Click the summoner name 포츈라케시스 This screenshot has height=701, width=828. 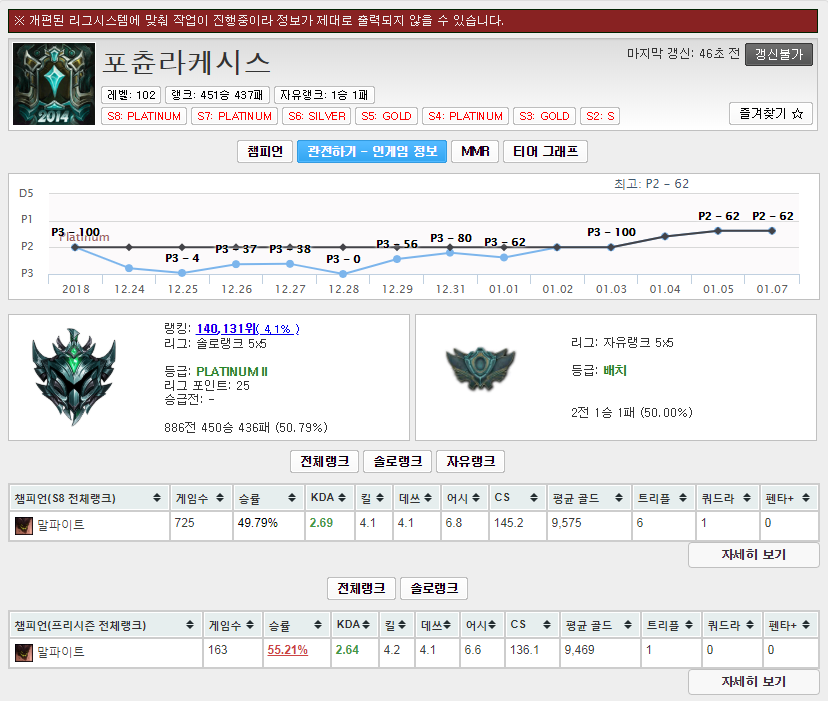tap(186, 63)
